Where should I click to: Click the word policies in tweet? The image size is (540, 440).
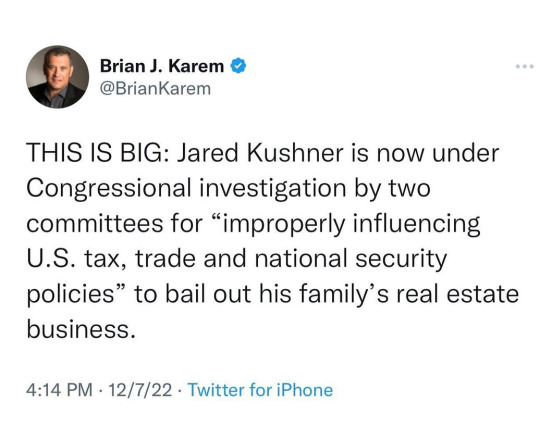[x=71, y=295]
